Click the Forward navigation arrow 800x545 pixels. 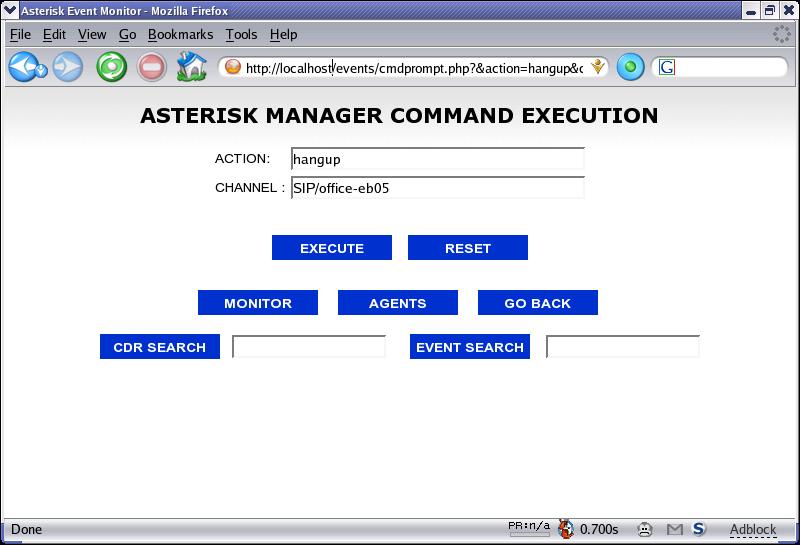coord(68,67)
